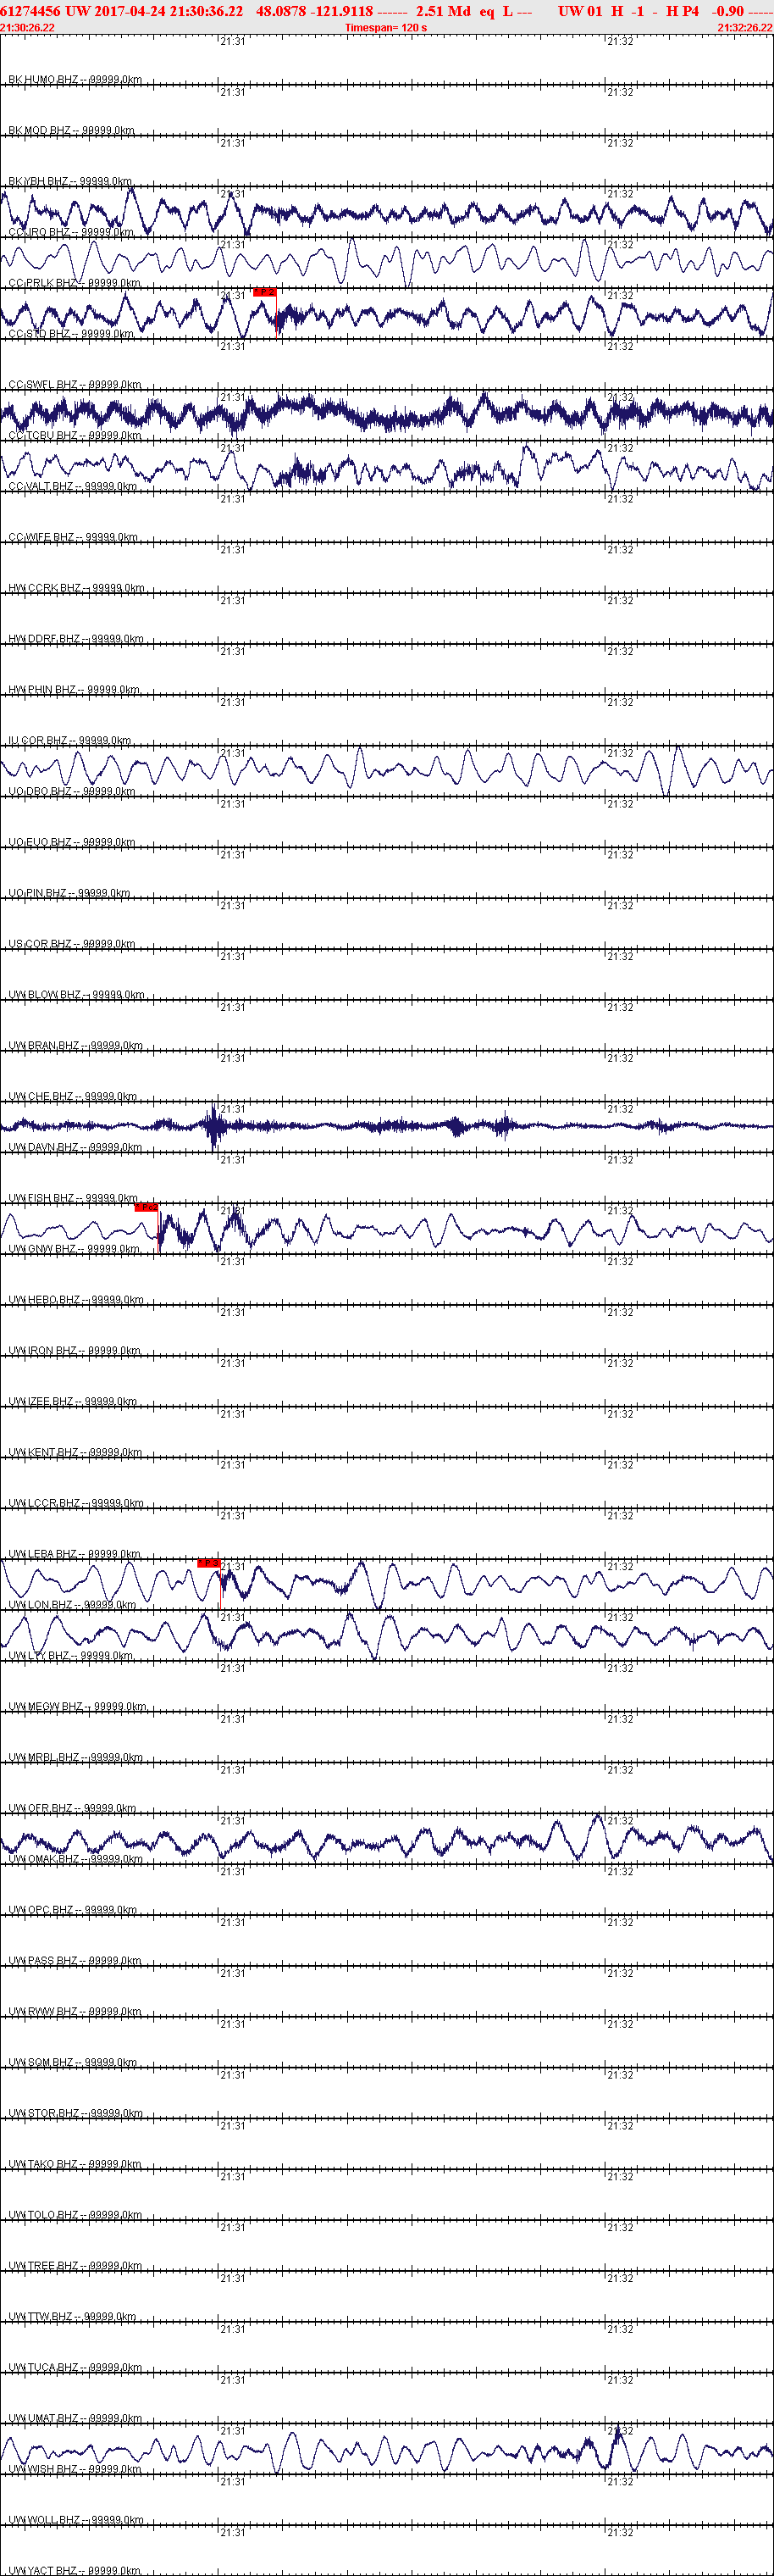Screen dimensions: 774x2576
Task: Click the coordinates 48.0878 -121.9118
Action: [x=315, y=11]
